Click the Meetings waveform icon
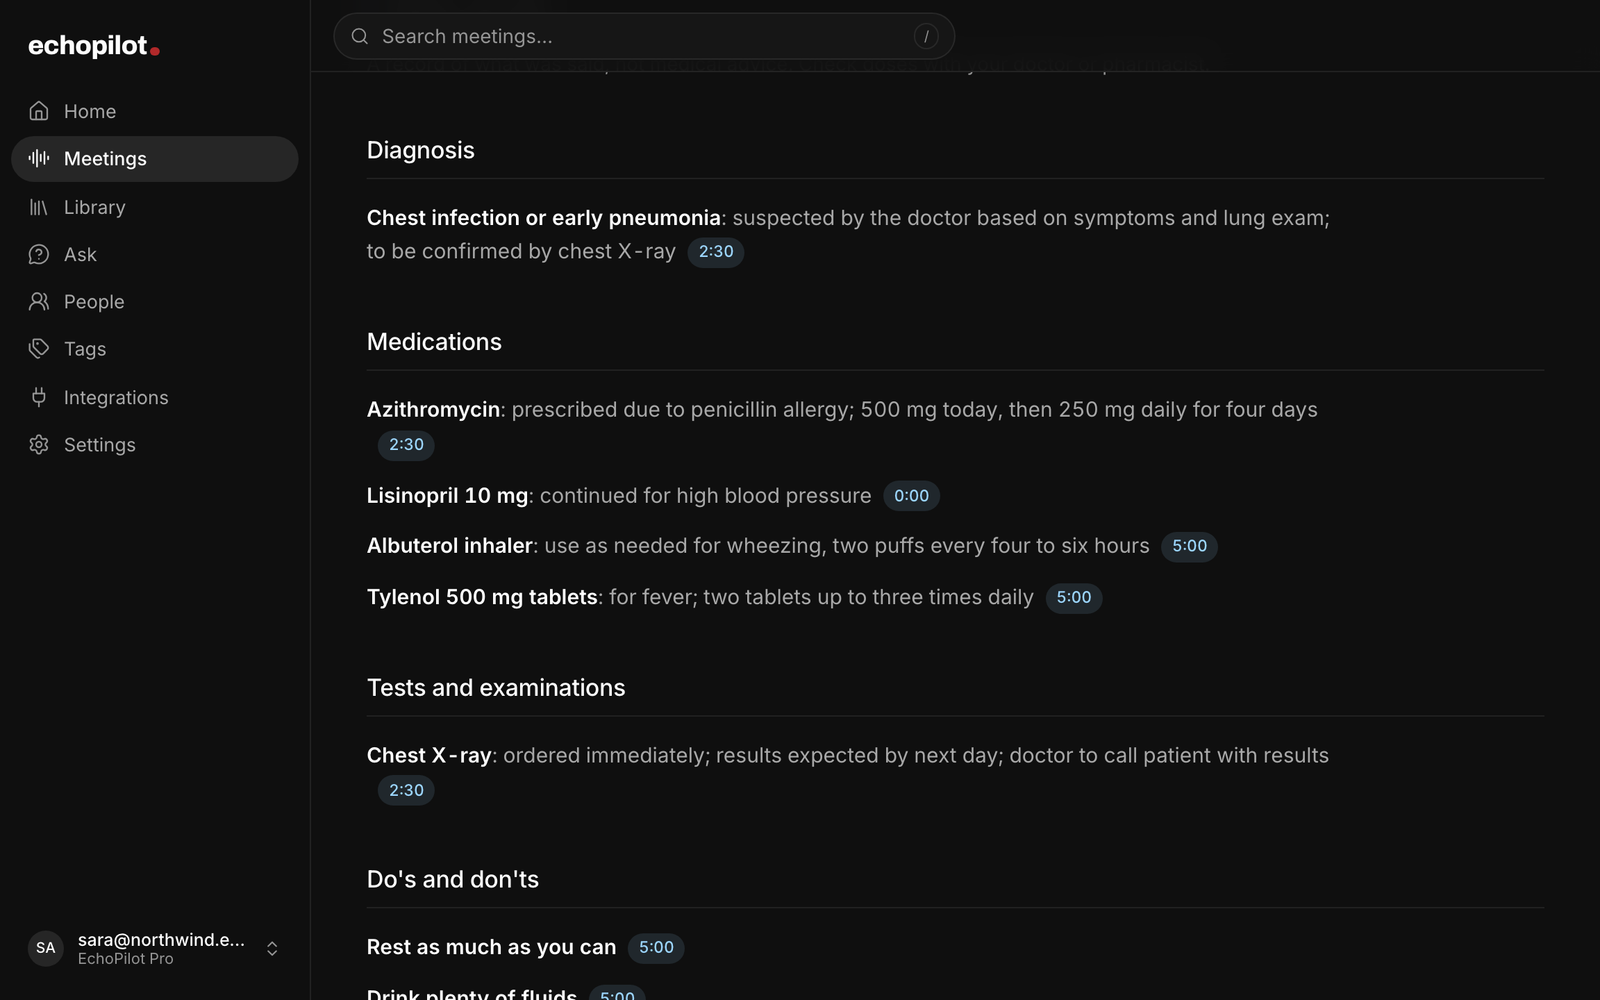The height and width of the screenshot is (1000, 1600). pos(39,158)
